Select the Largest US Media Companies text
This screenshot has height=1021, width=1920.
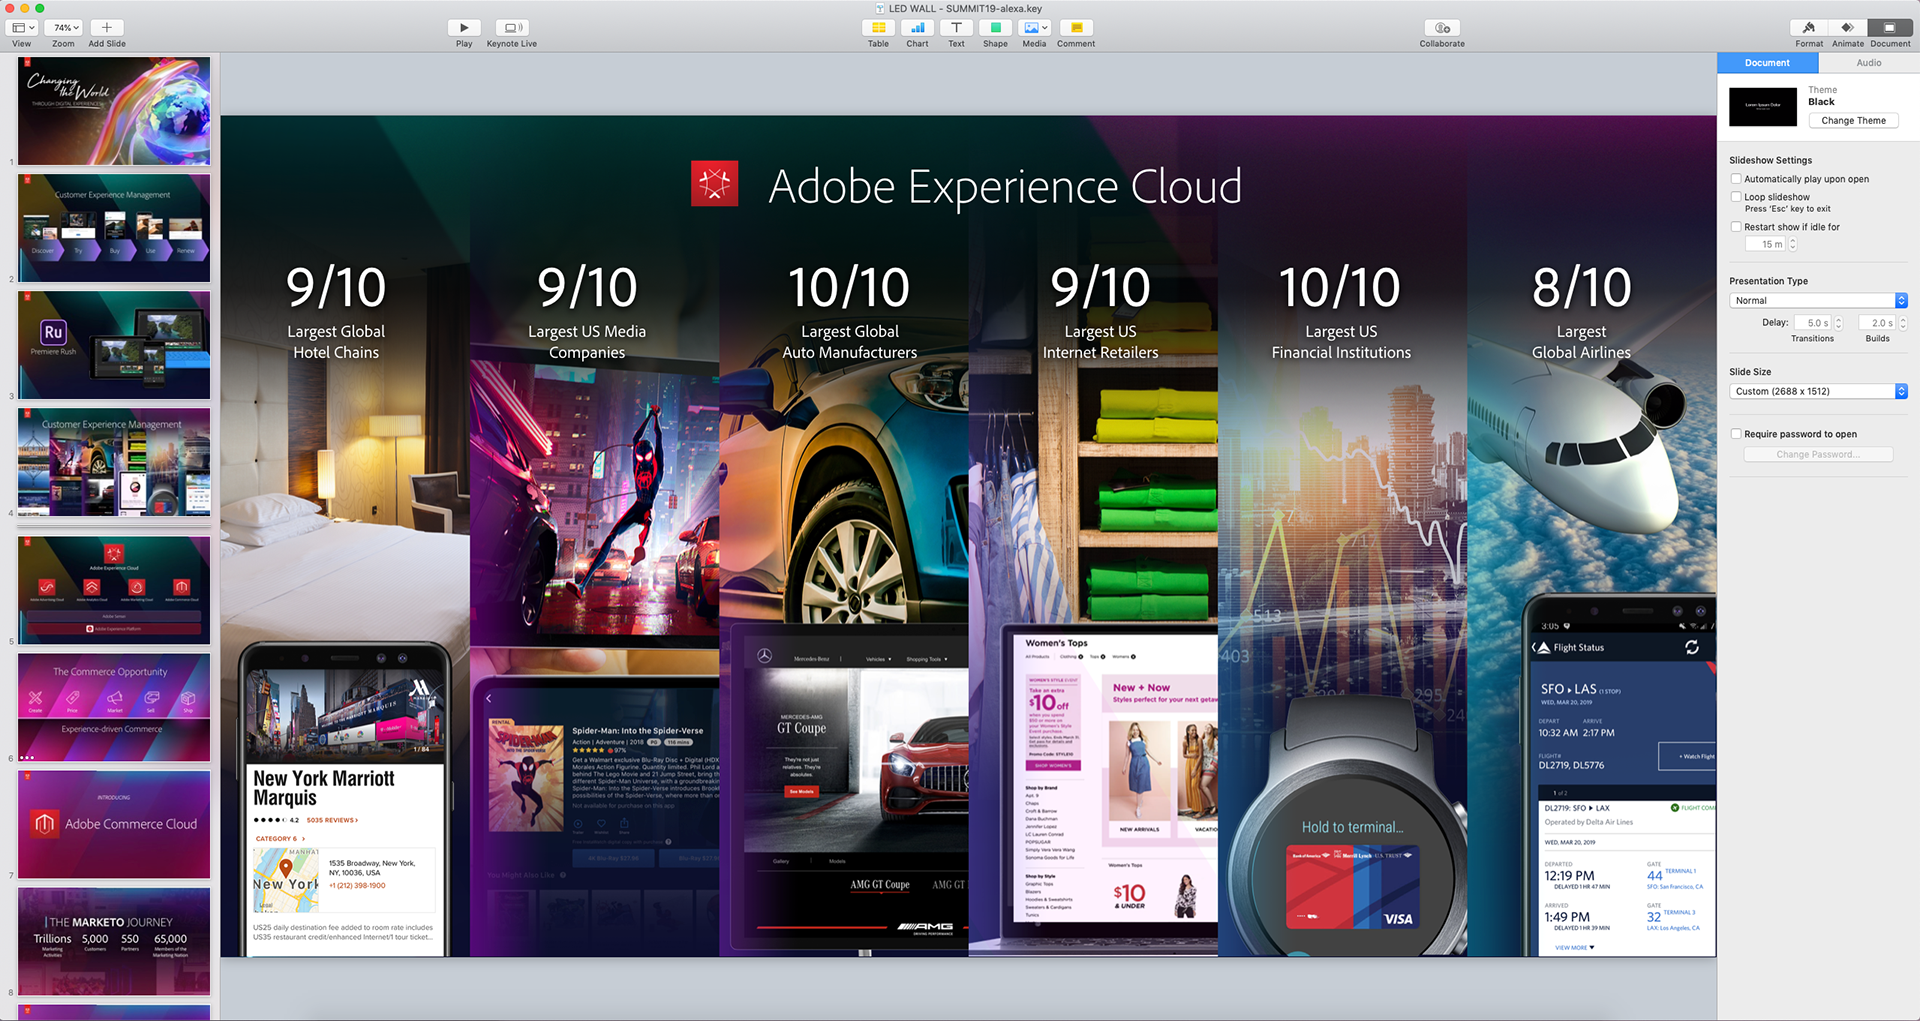pos(587,342)
